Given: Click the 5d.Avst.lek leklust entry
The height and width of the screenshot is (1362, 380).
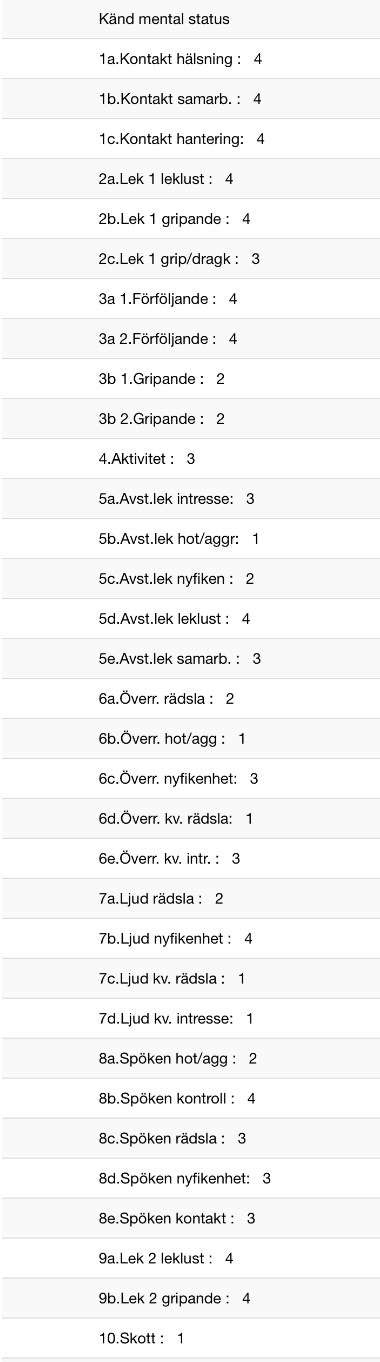Looking at the screenshot, I should (x=190, y=619).
